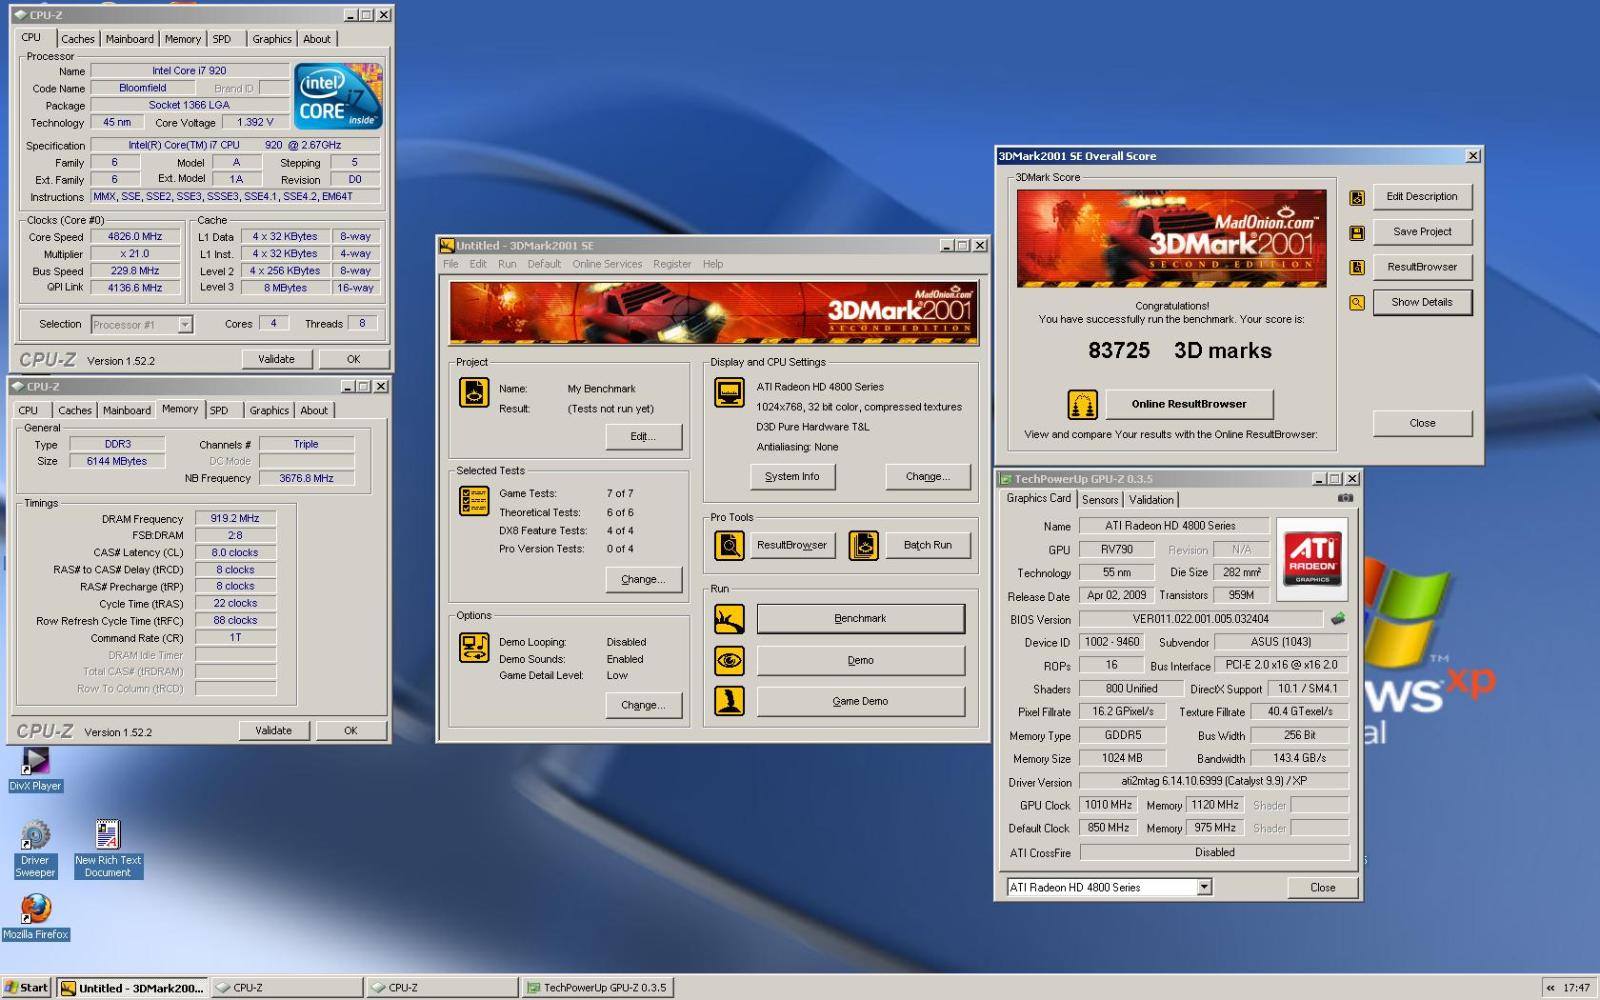Click the GPU-Z BIOS save chip icon

(1338, 619)
